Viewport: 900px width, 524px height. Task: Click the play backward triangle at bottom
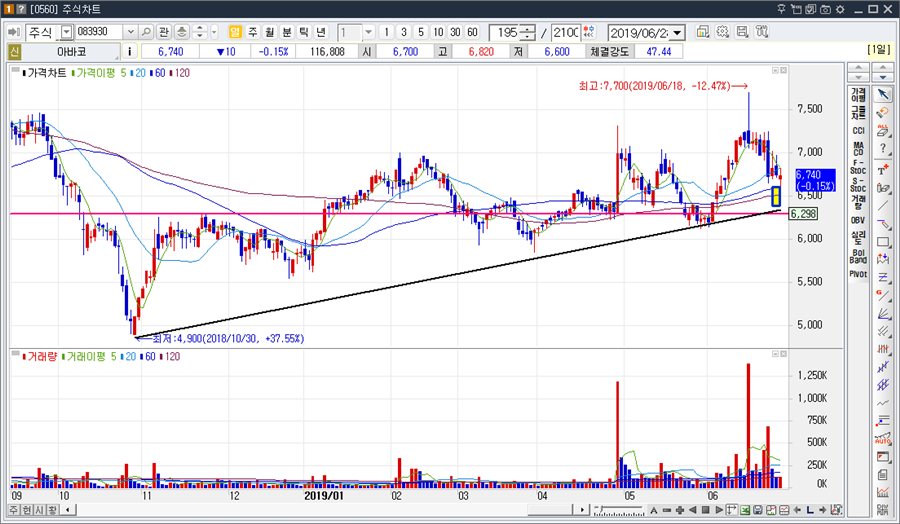coord(693,510)
